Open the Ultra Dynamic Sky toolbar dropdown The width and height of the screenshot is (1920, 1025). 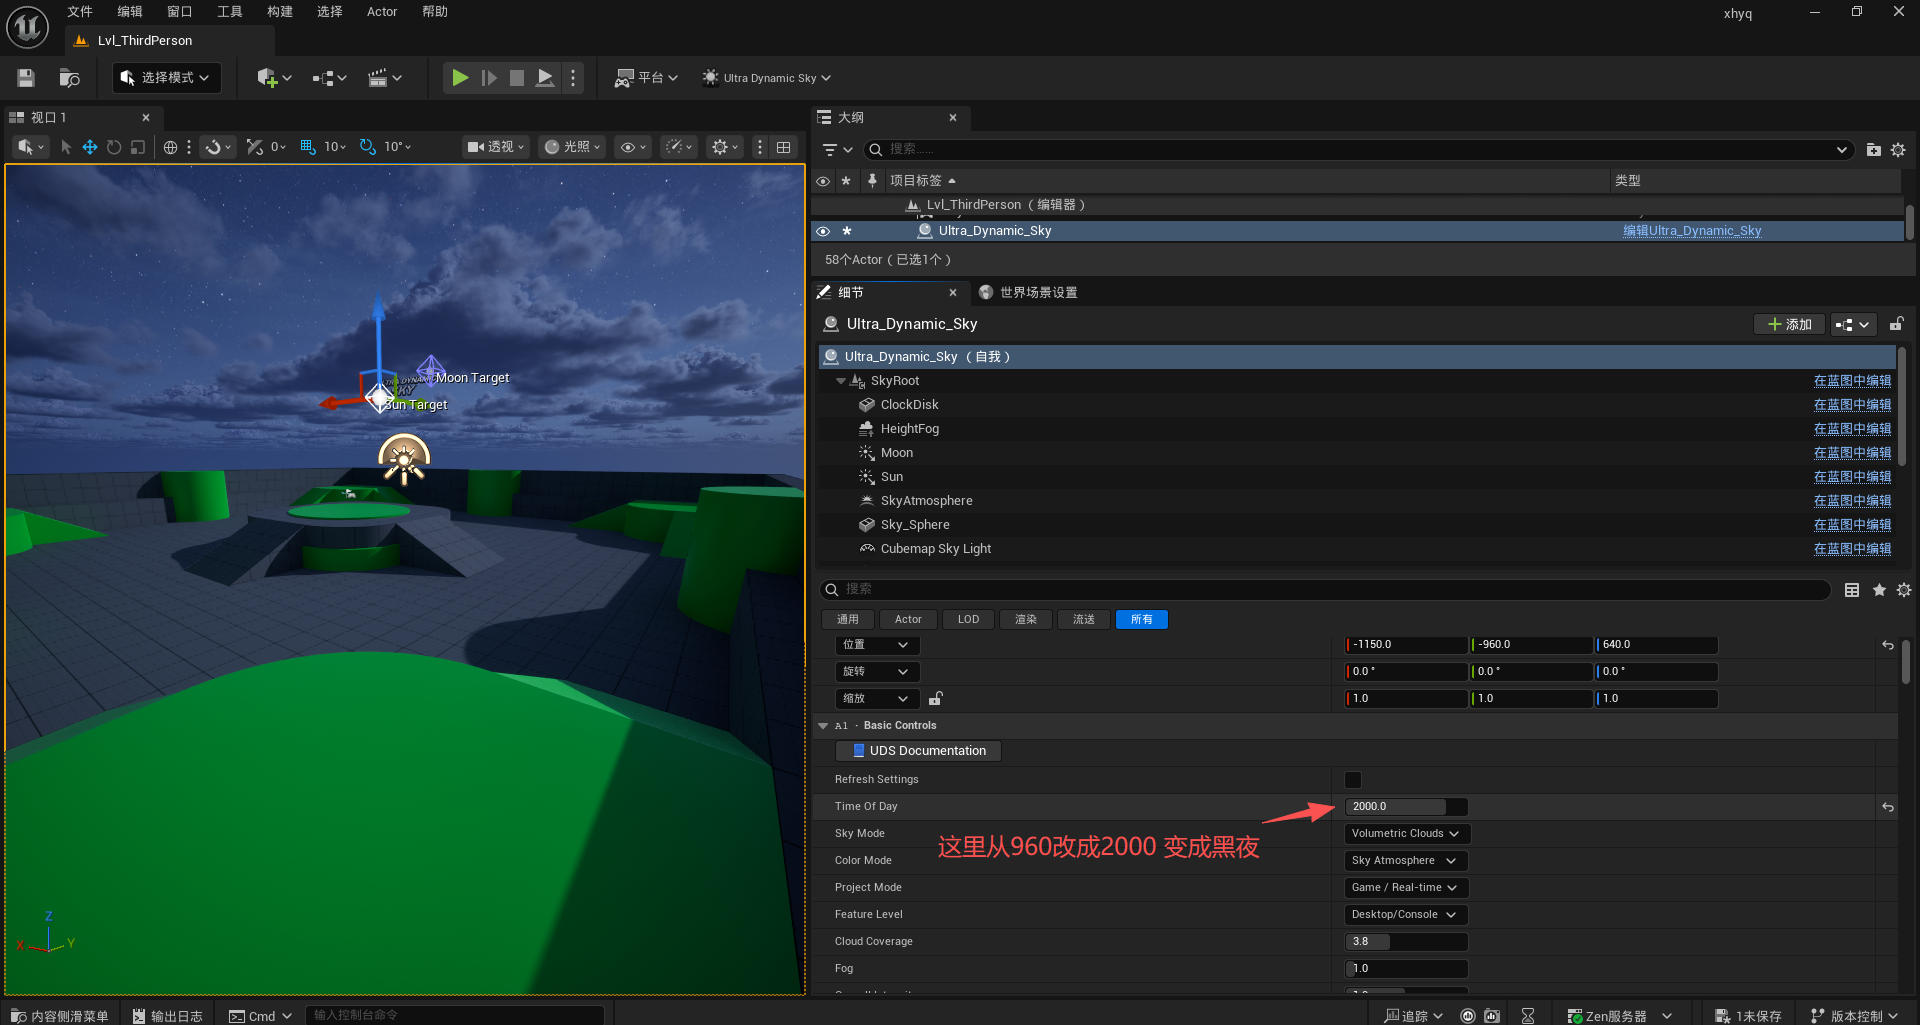click(x=767, y=78)
